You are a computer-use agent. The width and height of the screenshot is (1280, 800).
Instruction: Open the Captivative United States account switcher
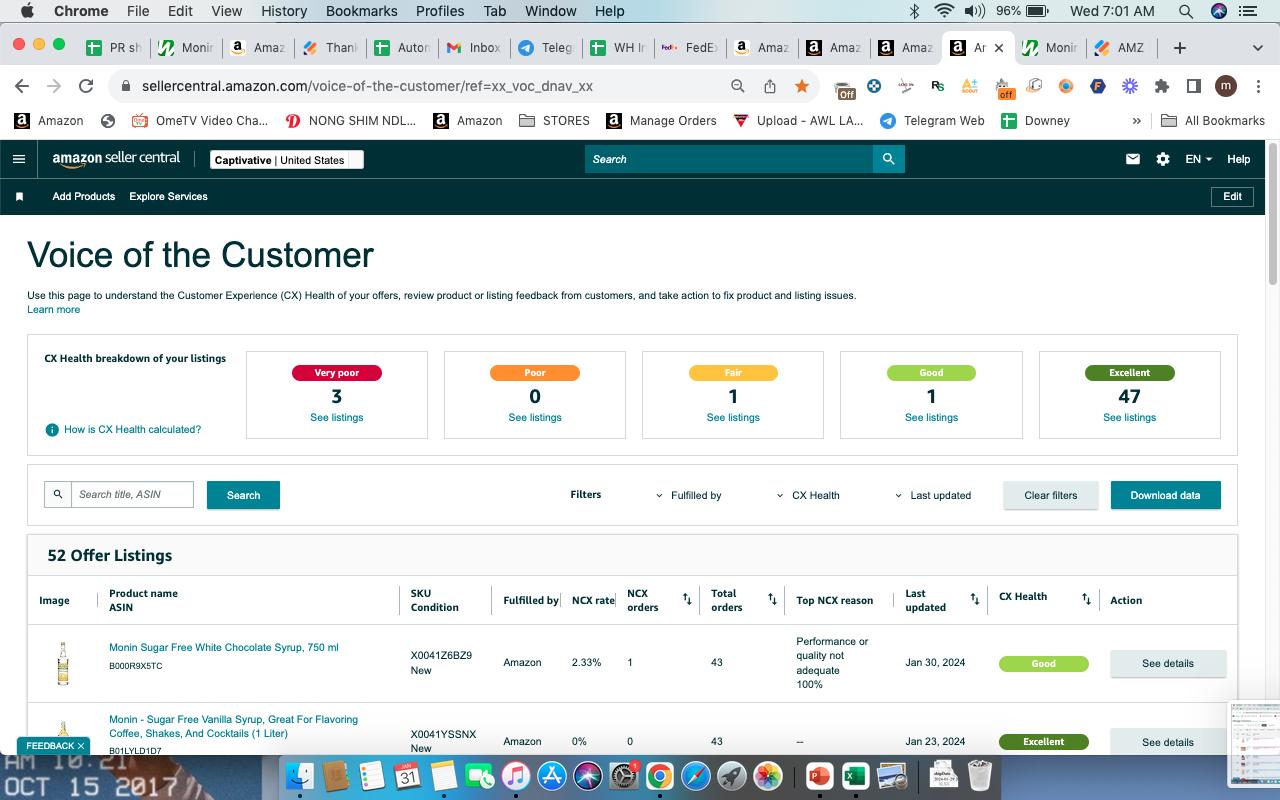click(x=287, y=160)
